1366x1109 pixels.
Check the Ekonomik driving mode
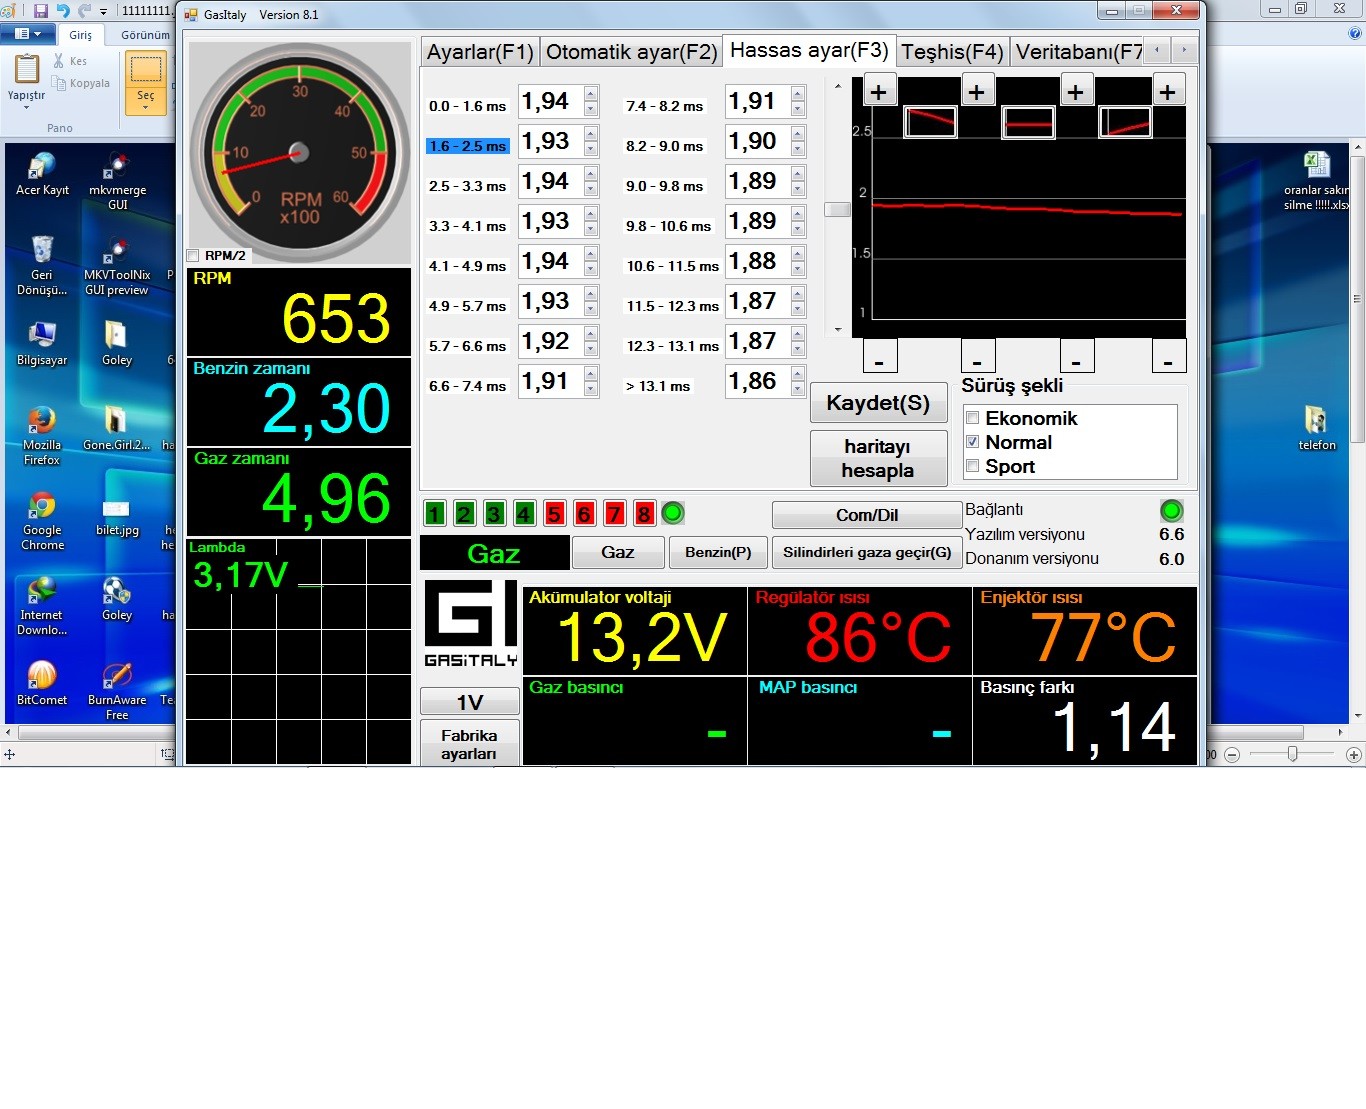pyautogui.click(x=972, y=418)
